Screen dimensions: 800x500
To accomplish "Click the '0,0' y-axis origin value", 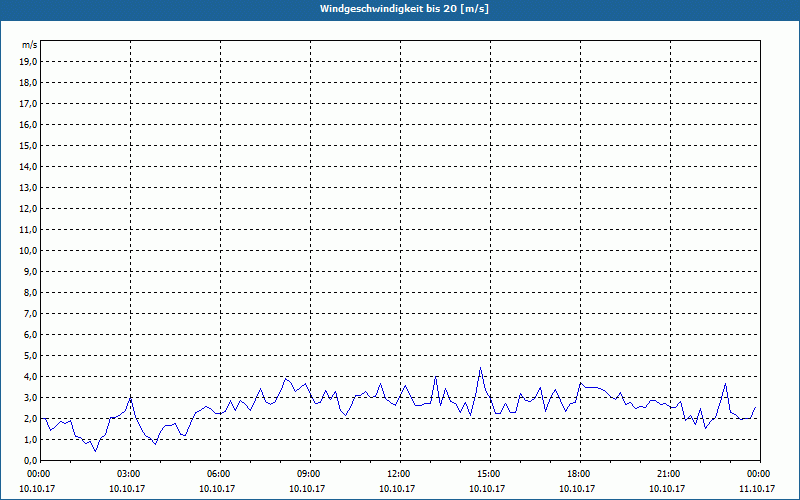I will (x=30, y=461).
